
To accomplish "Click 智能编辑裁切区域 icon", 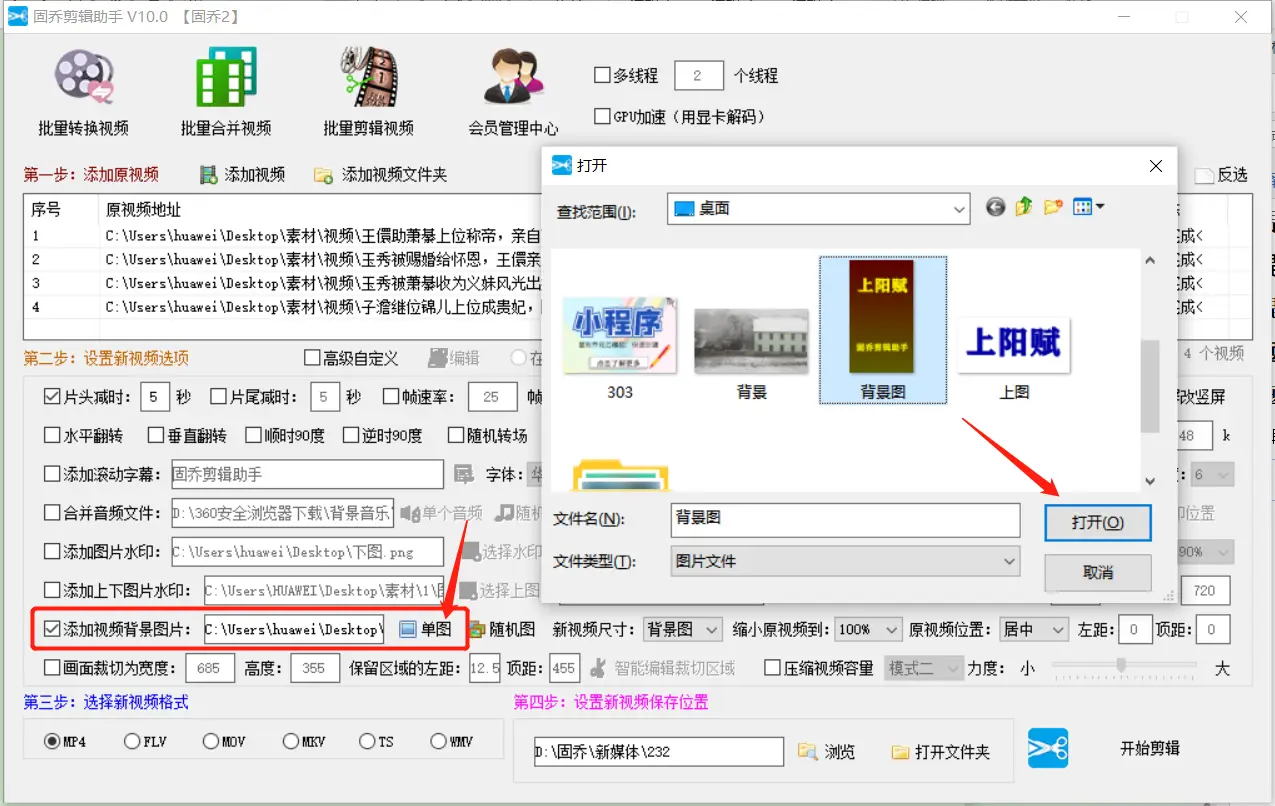I will pyautogui.click(x=598, y=668).
